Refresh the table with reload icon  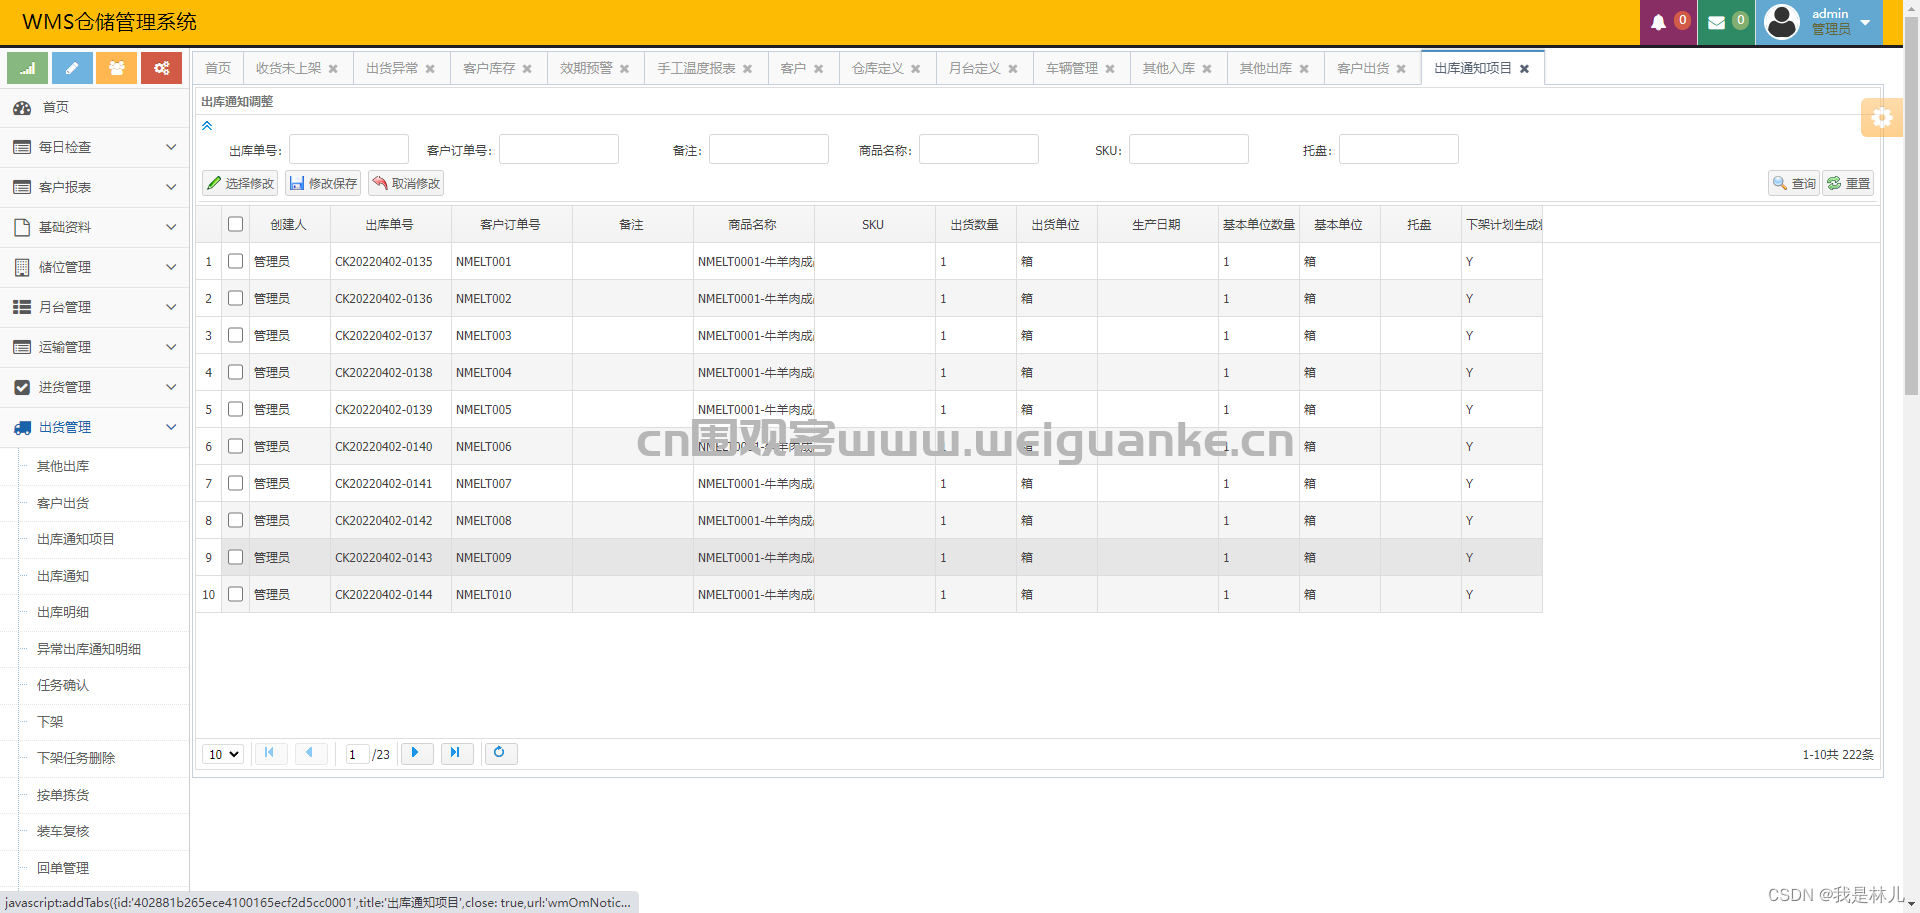(500, 753)
